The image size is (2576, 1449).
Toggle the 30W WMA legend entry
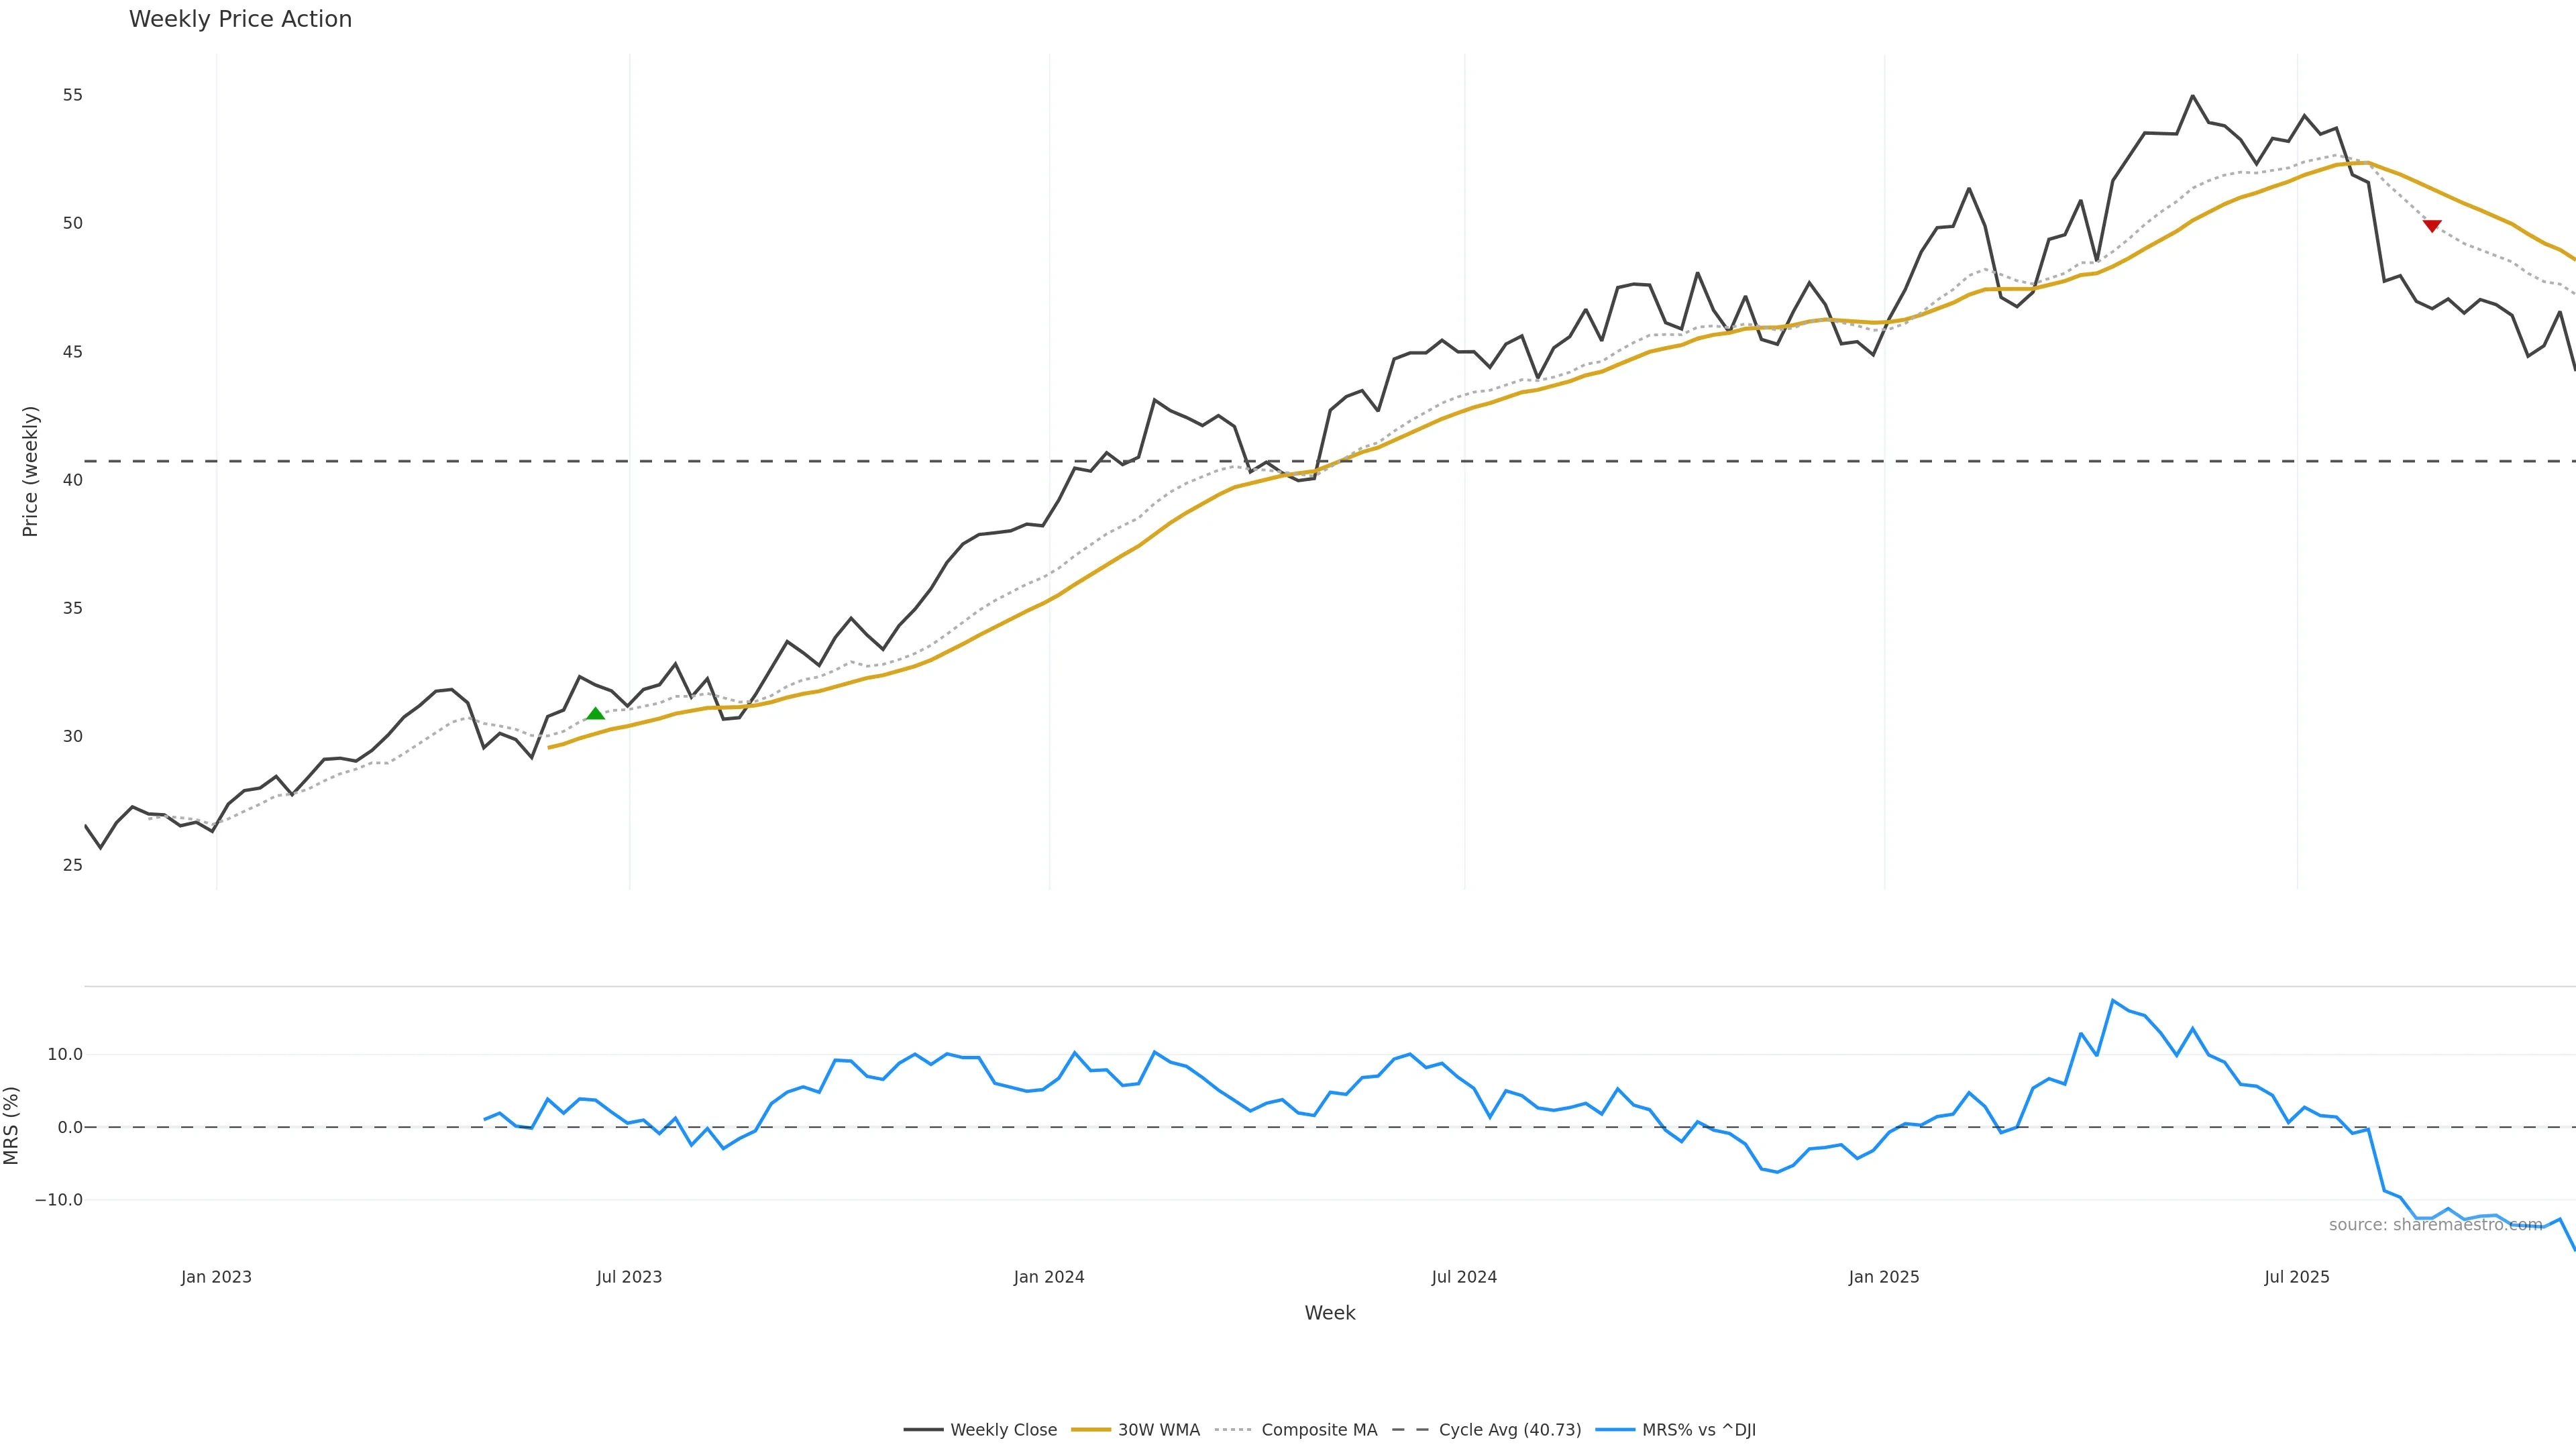pos(1158,1430)
